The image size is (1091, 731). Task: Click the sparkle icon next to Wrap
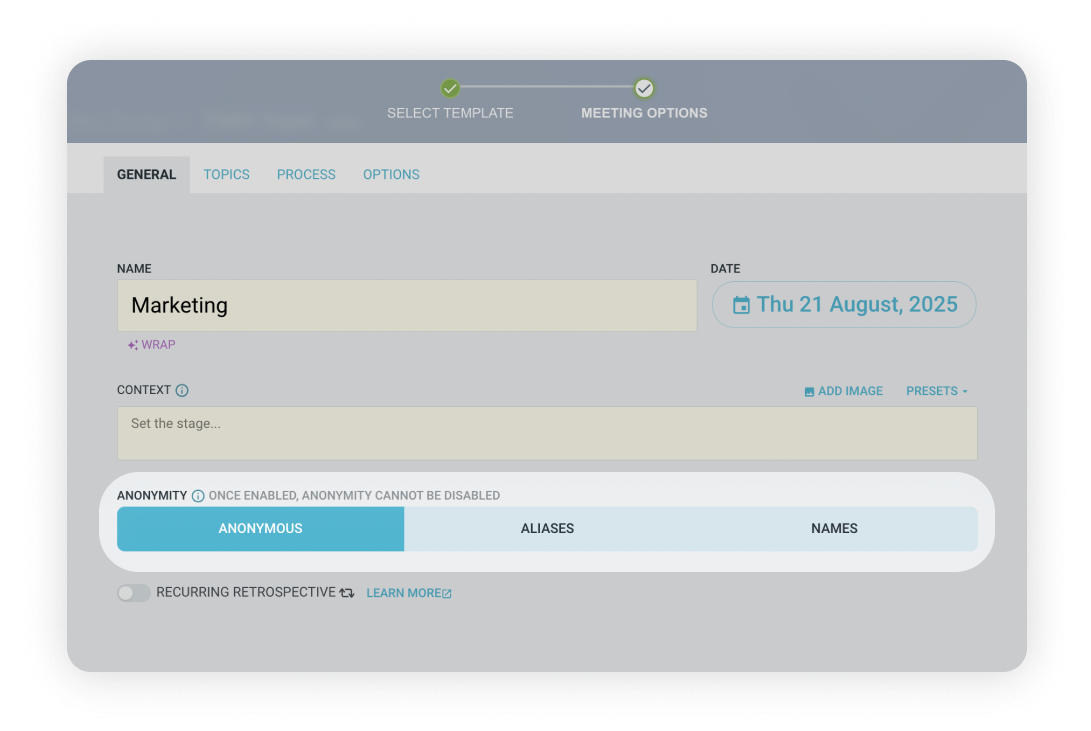click(132, 345)
